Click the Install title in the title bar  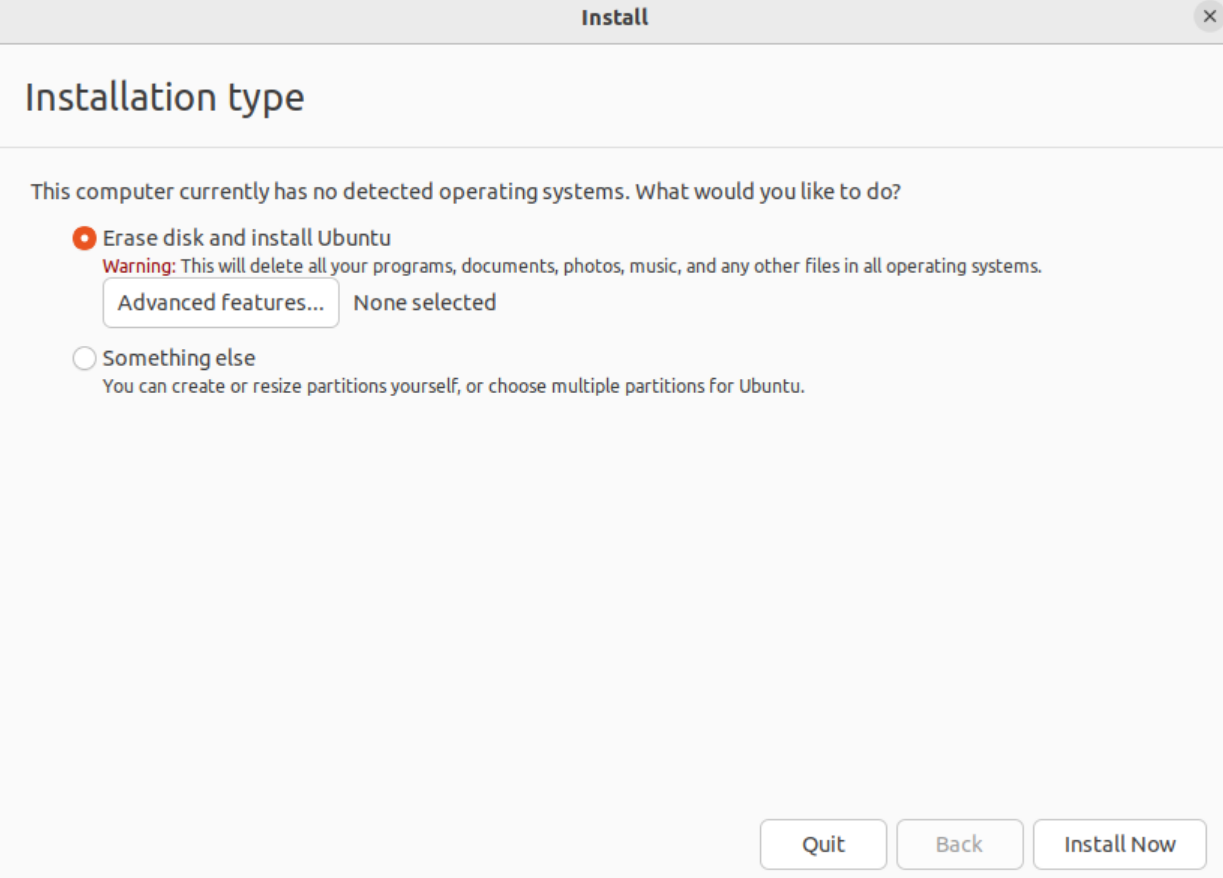[615, 17]
